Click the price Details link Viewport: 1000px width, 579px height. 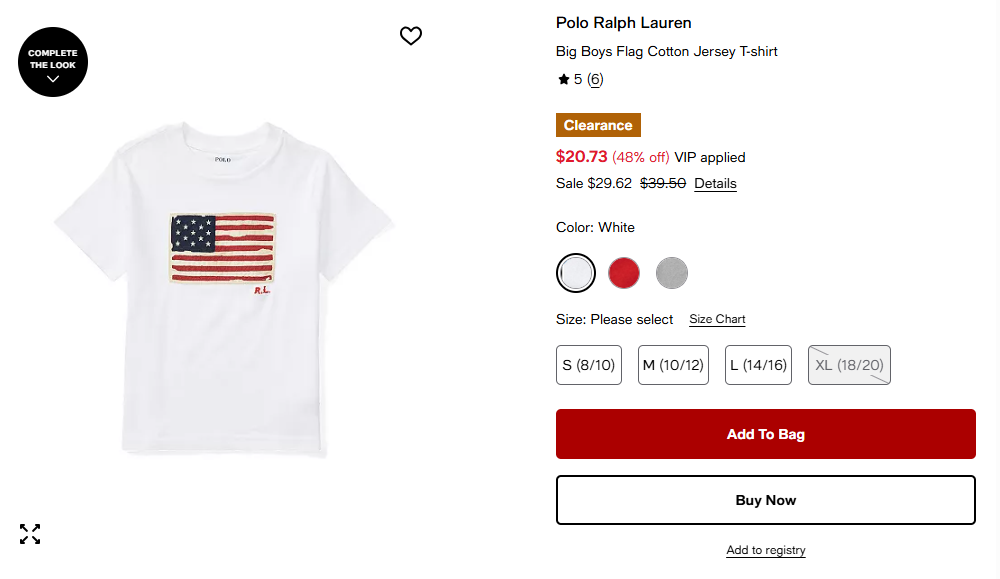tap(715, 183)
